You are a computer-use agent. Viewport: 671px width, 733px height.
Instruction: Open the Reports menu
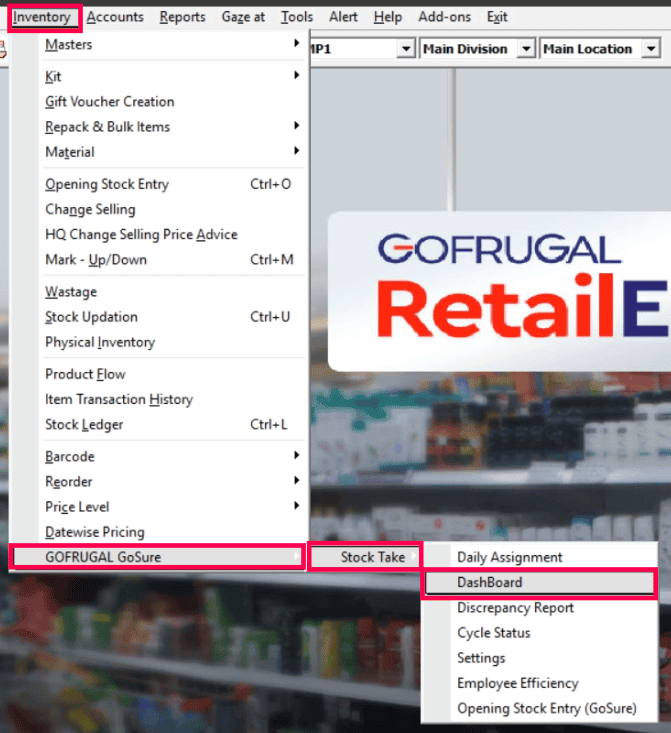(x=182, y=17)
